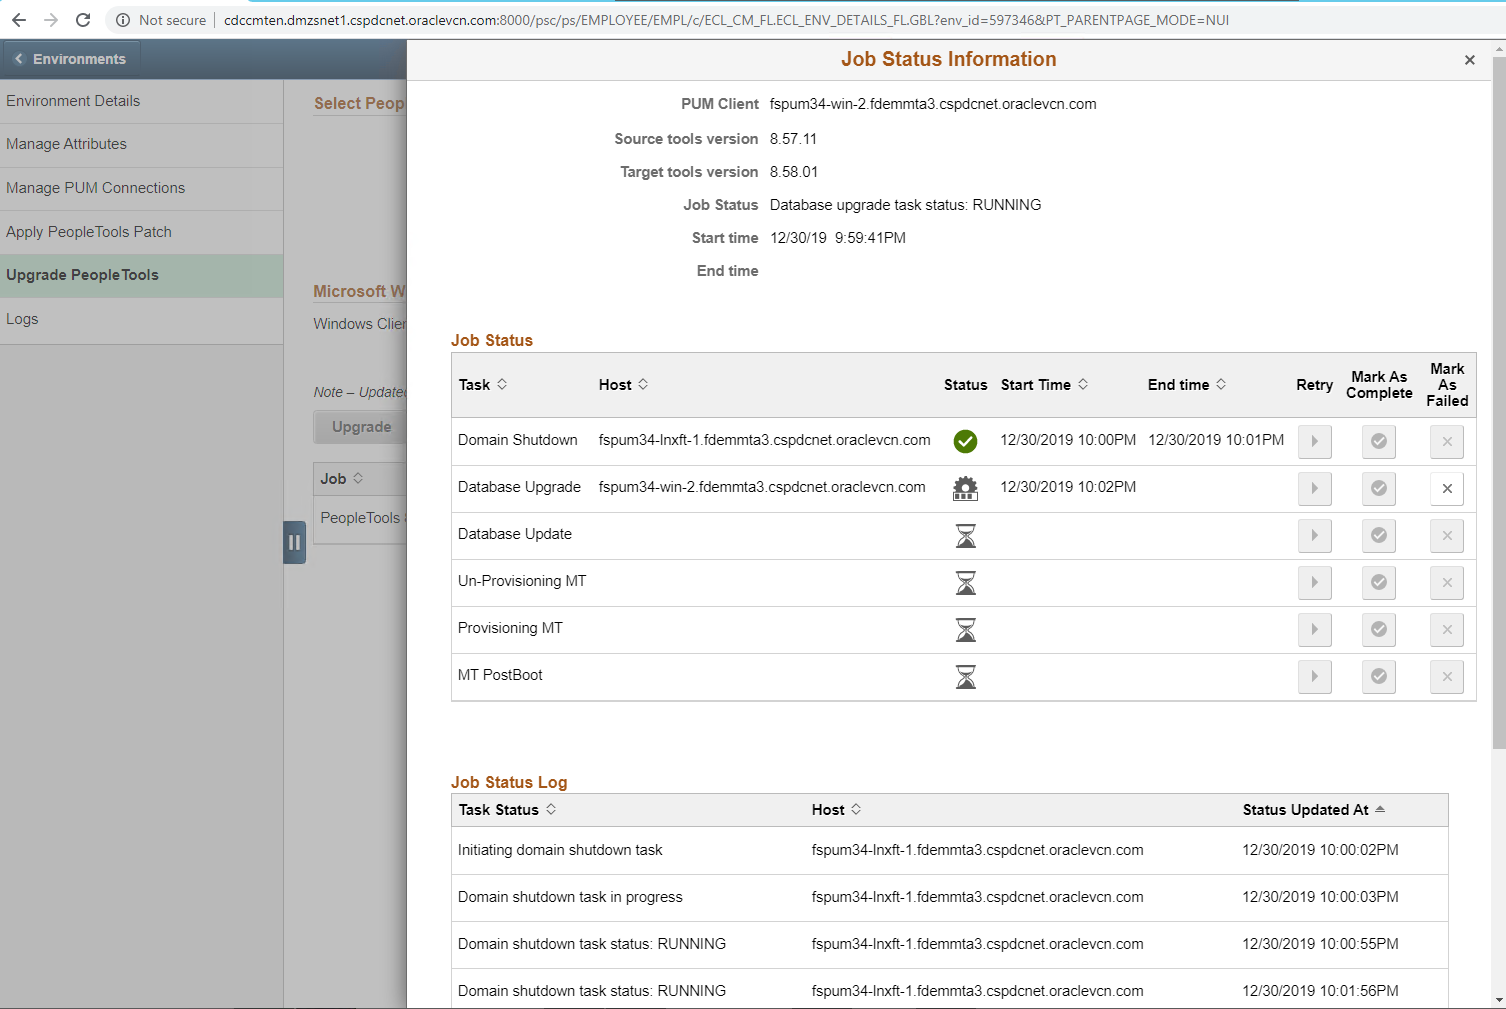Screen dimensions: 1506x1009
Task: Sort Job Status Log by Host
Action: pos(836,809)
